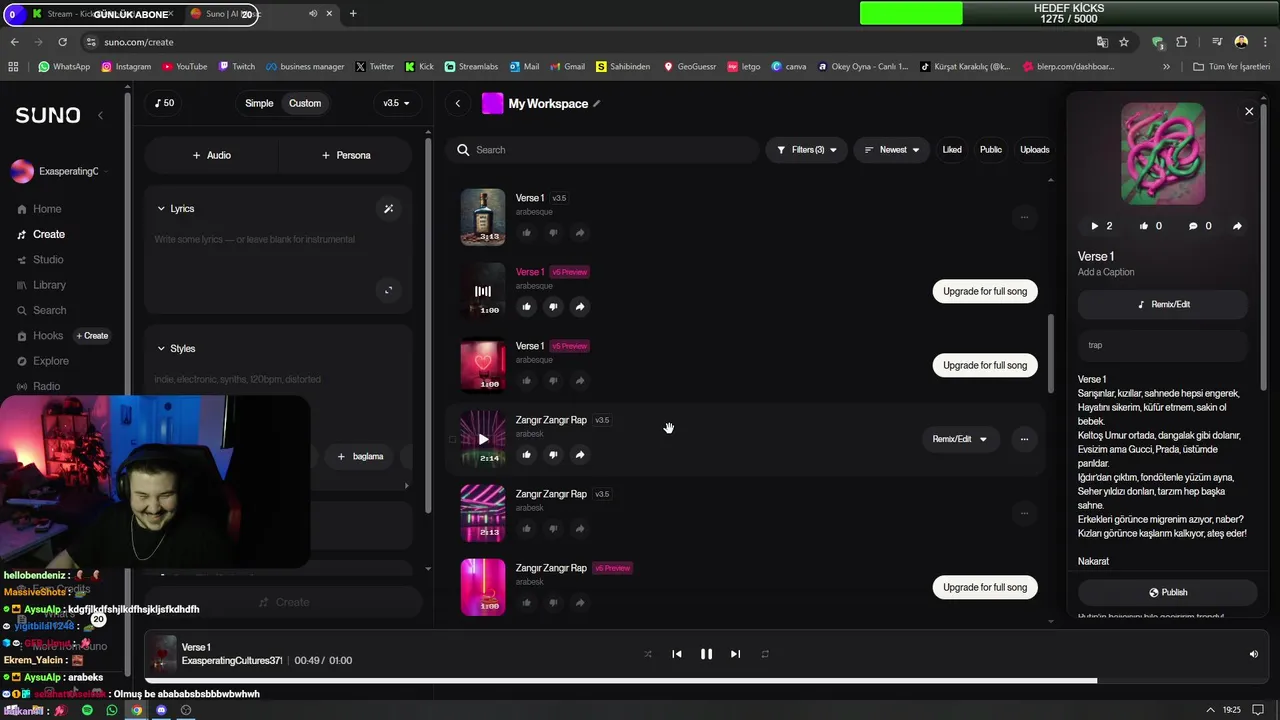
Task: Mute the player volume icon
Action: pos(1253,654)
